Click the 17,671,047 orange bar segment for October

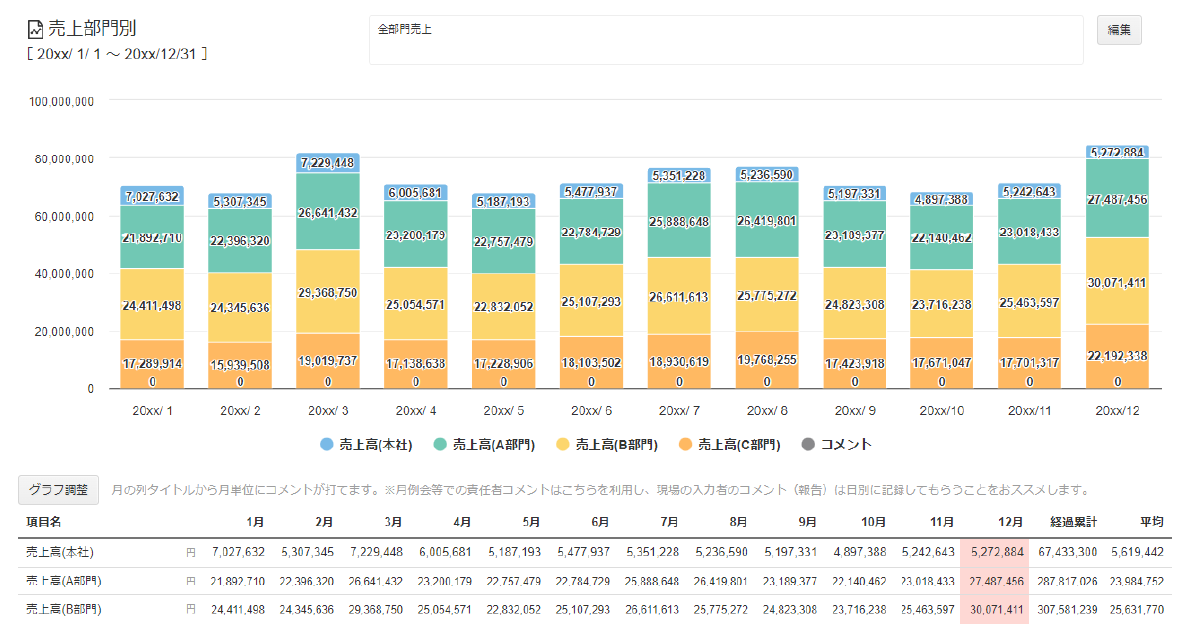coord(943,364)
